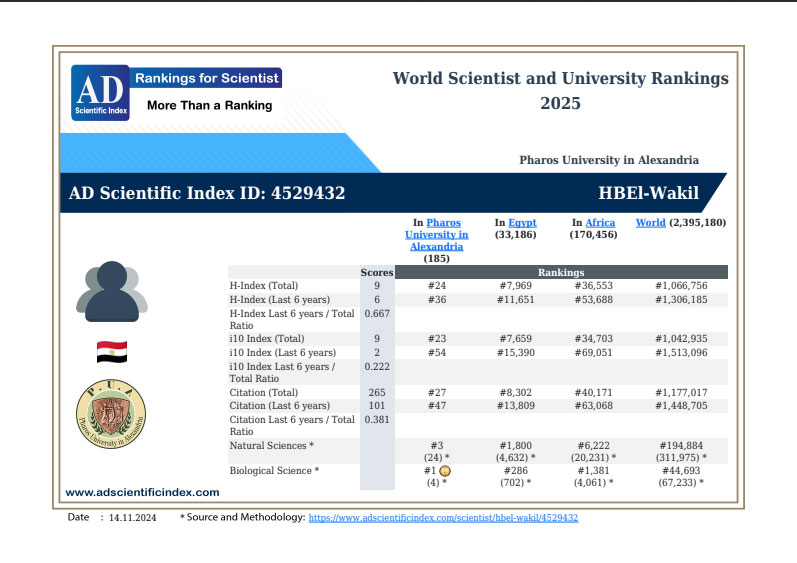Click the date 14.11.2024

(133, 518)
